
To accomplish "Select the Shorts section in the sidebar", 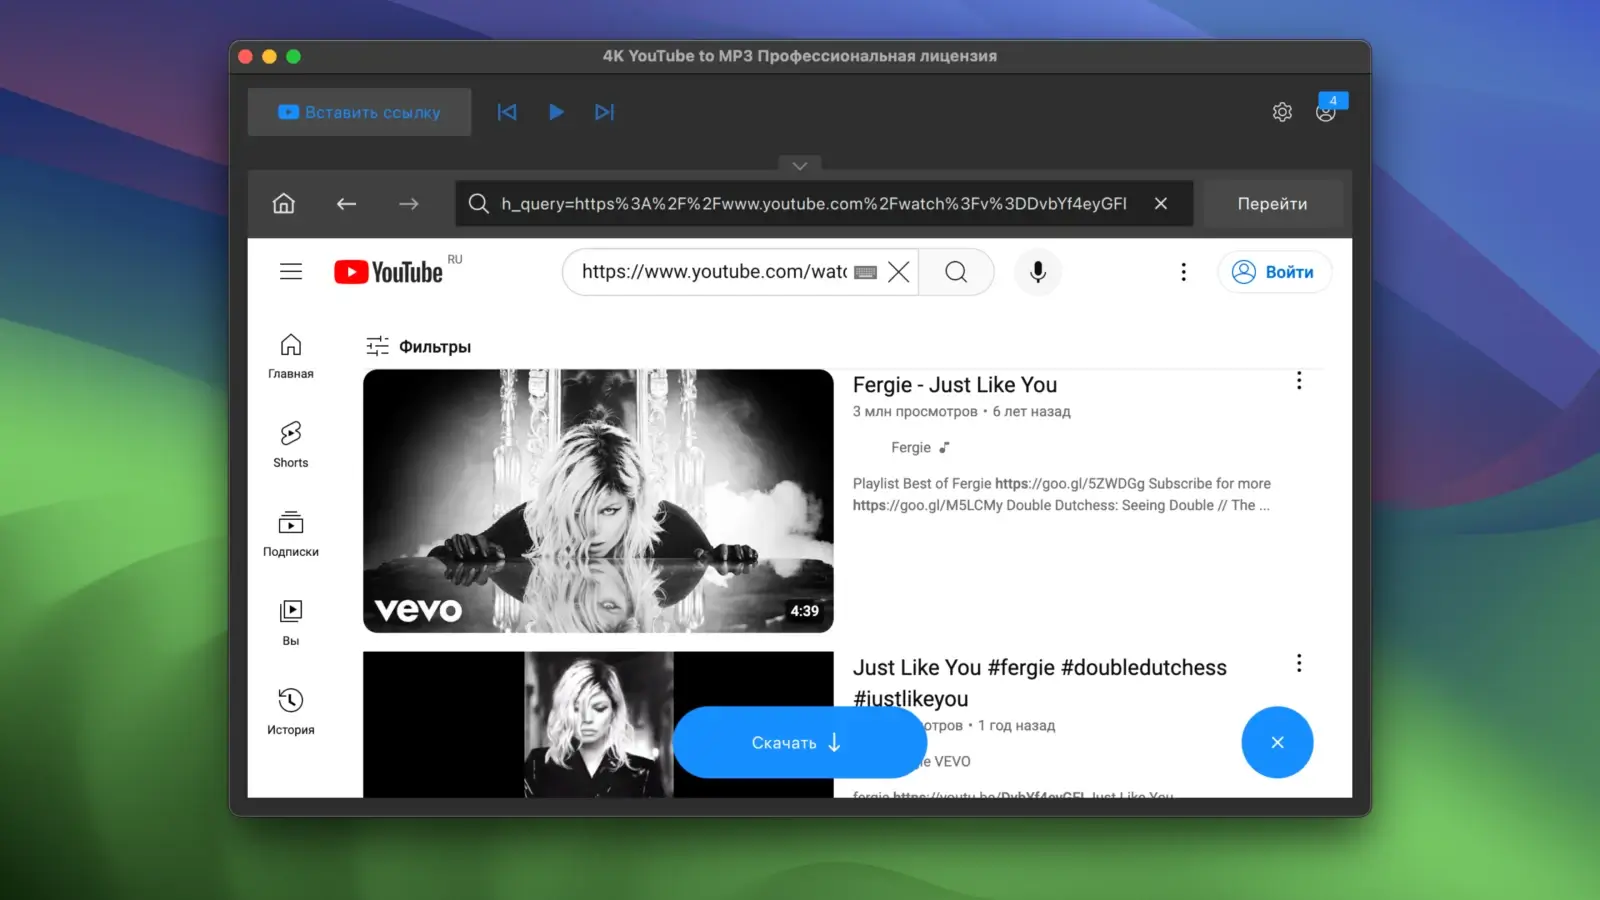I will (x=290, y=445).
